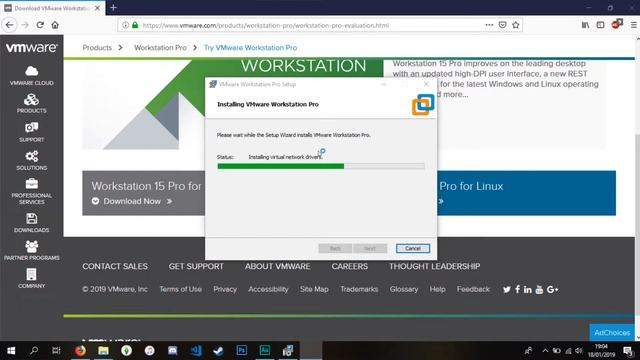The width and height of the screenshot is (640, 360).
Task: Open the About VMware footer link
Action: (x=278, y=267)
